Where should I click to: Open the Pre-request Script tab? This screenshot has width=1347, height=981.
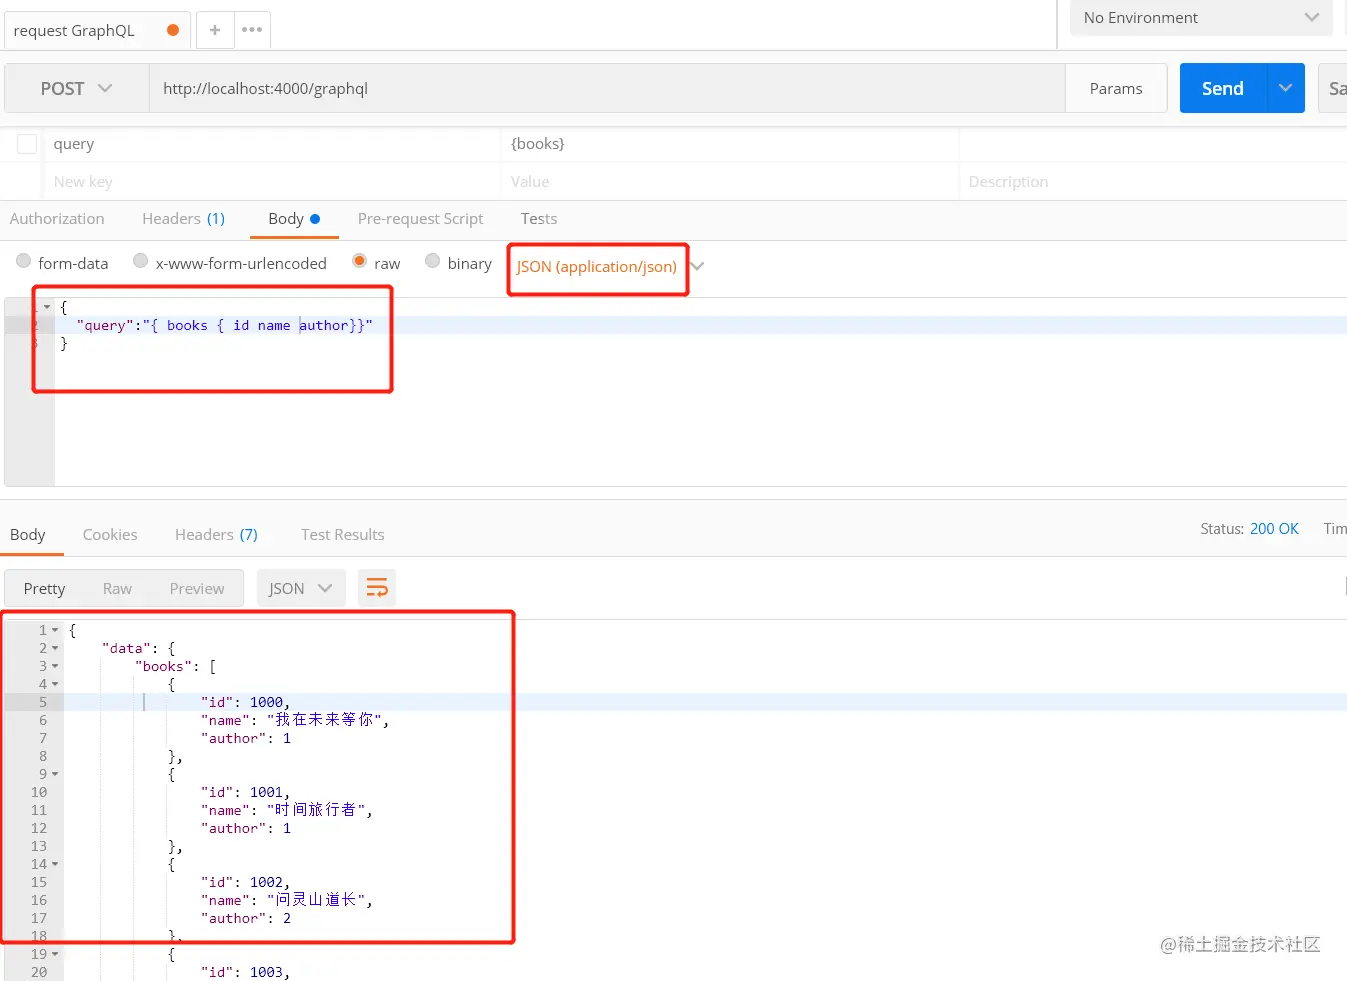tap(420, 219)
